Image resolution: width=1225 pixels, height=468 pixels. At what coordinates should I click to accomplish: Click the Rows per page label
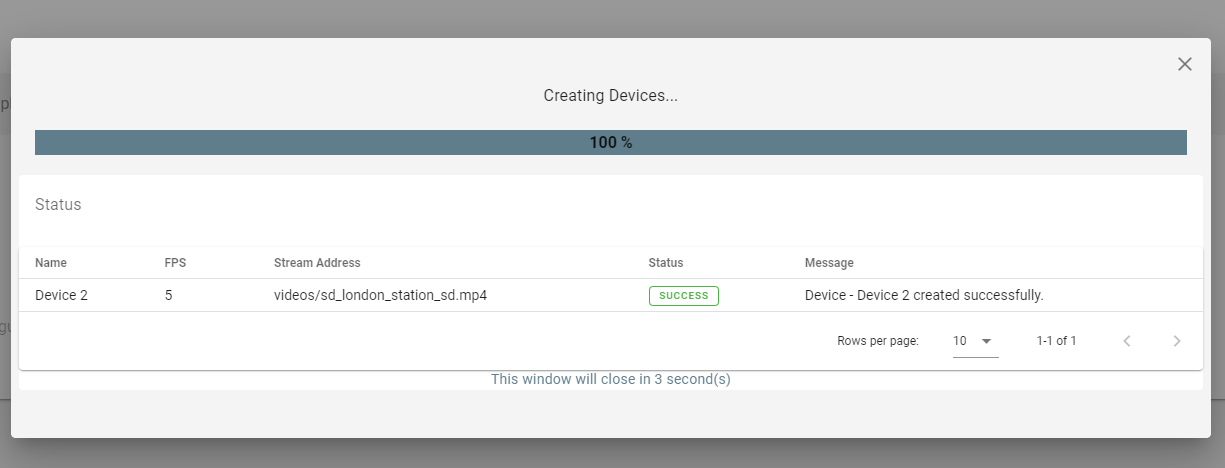coord(877,341)
